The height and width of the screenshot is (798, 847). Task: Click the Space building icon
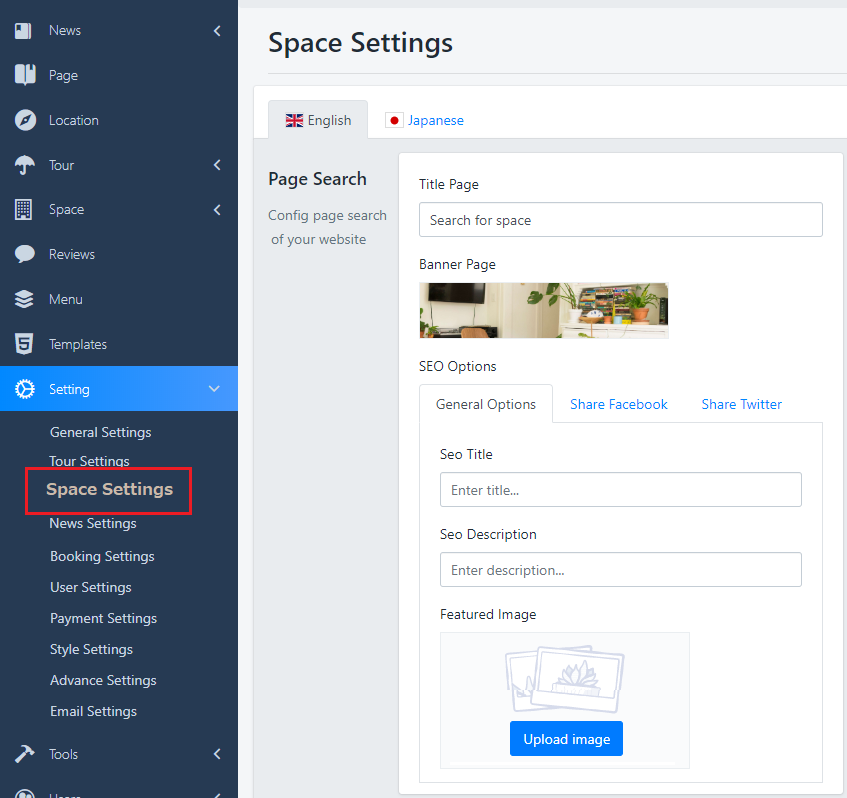pyautogui.click(x=24, y=210)
